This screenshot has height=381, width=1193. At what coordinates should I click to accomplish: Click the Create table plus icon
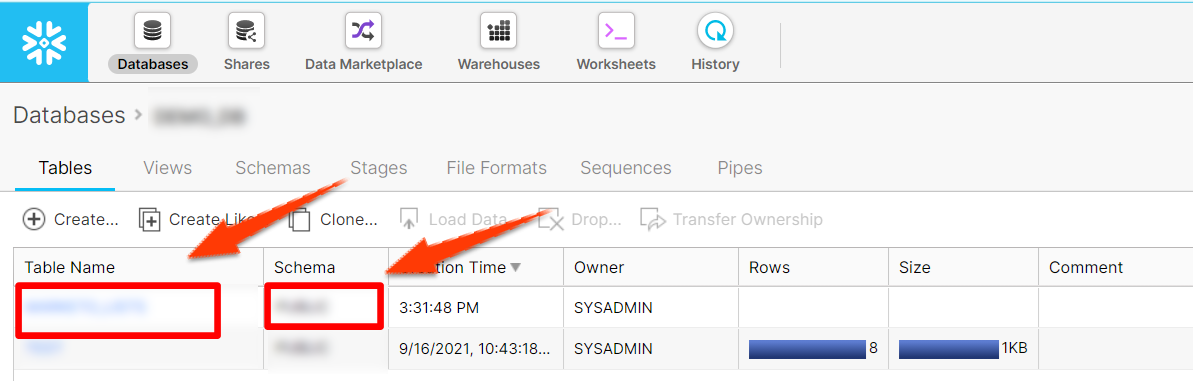[x=33, y=220]
